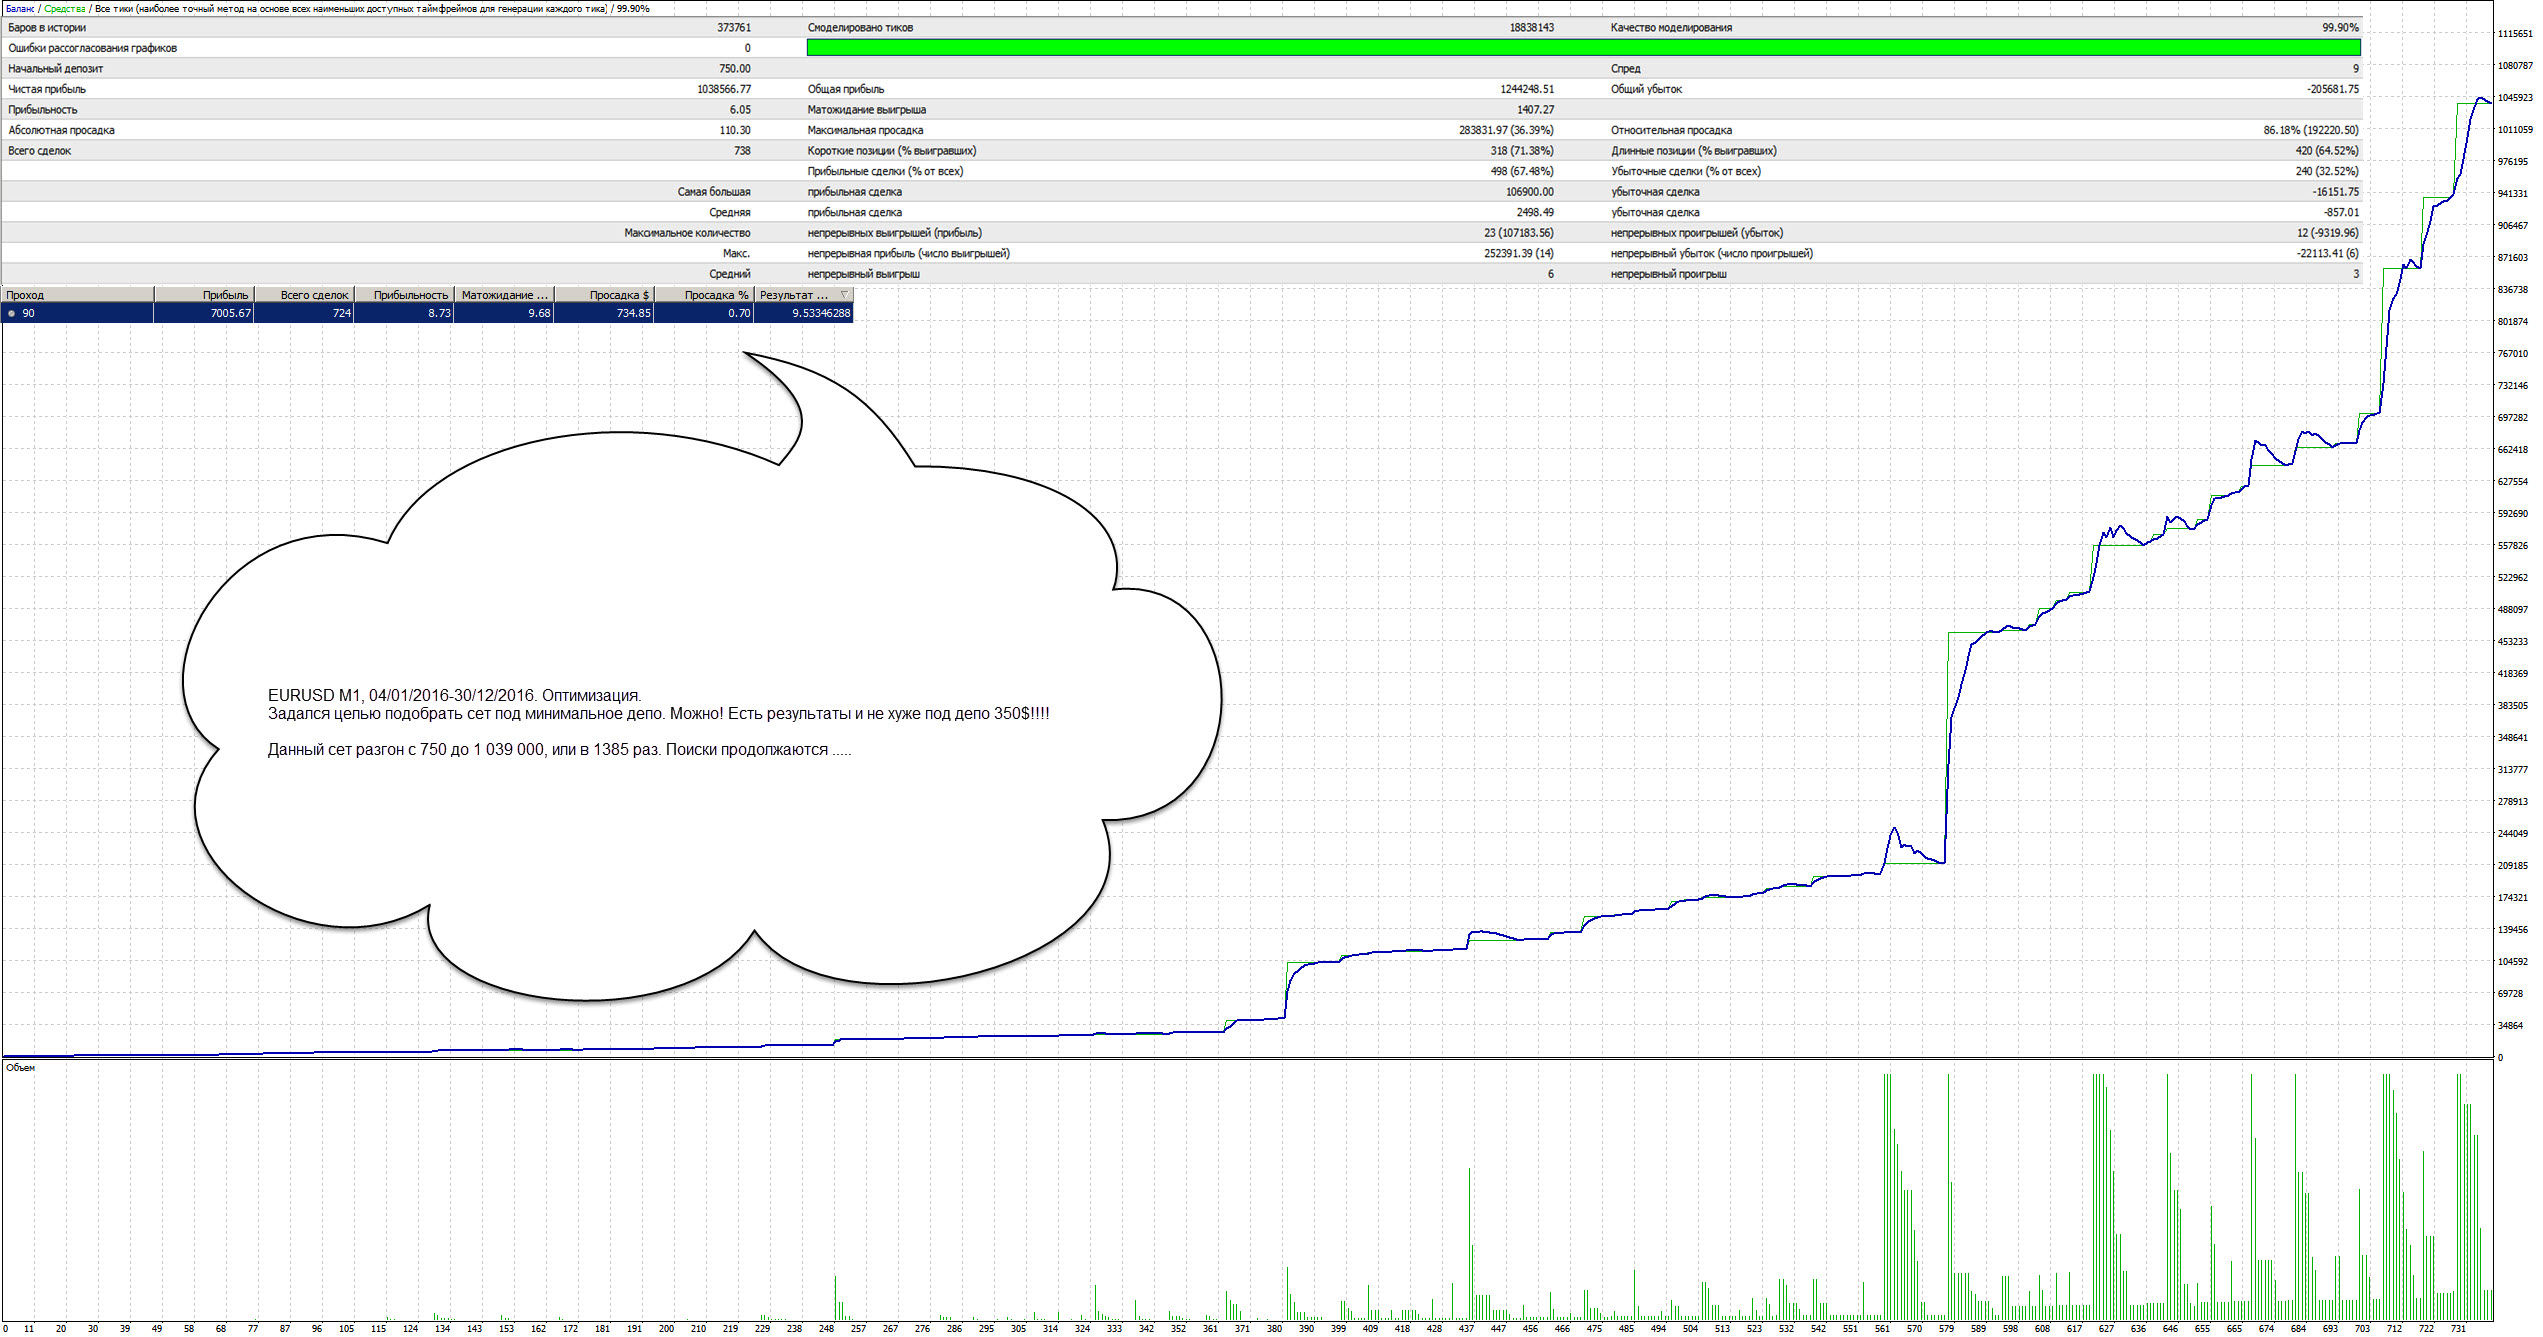This screenshot has height=1337, width=2543.
Task: Sort by the Проход column header
Action: [x=78, y=295]
